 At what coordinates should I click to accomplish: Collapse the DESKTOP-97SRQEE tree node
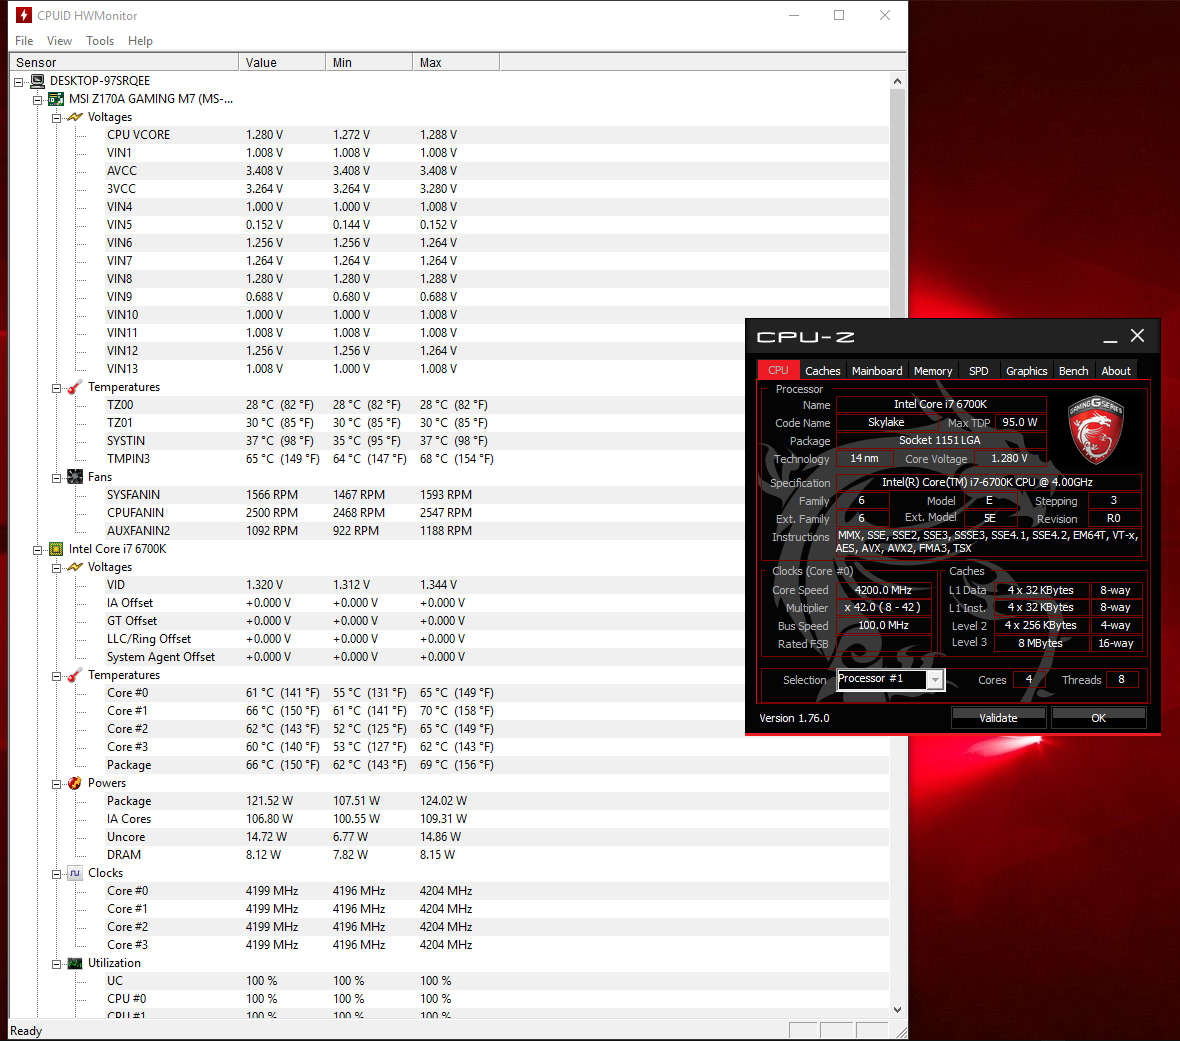tap(19, 81)
